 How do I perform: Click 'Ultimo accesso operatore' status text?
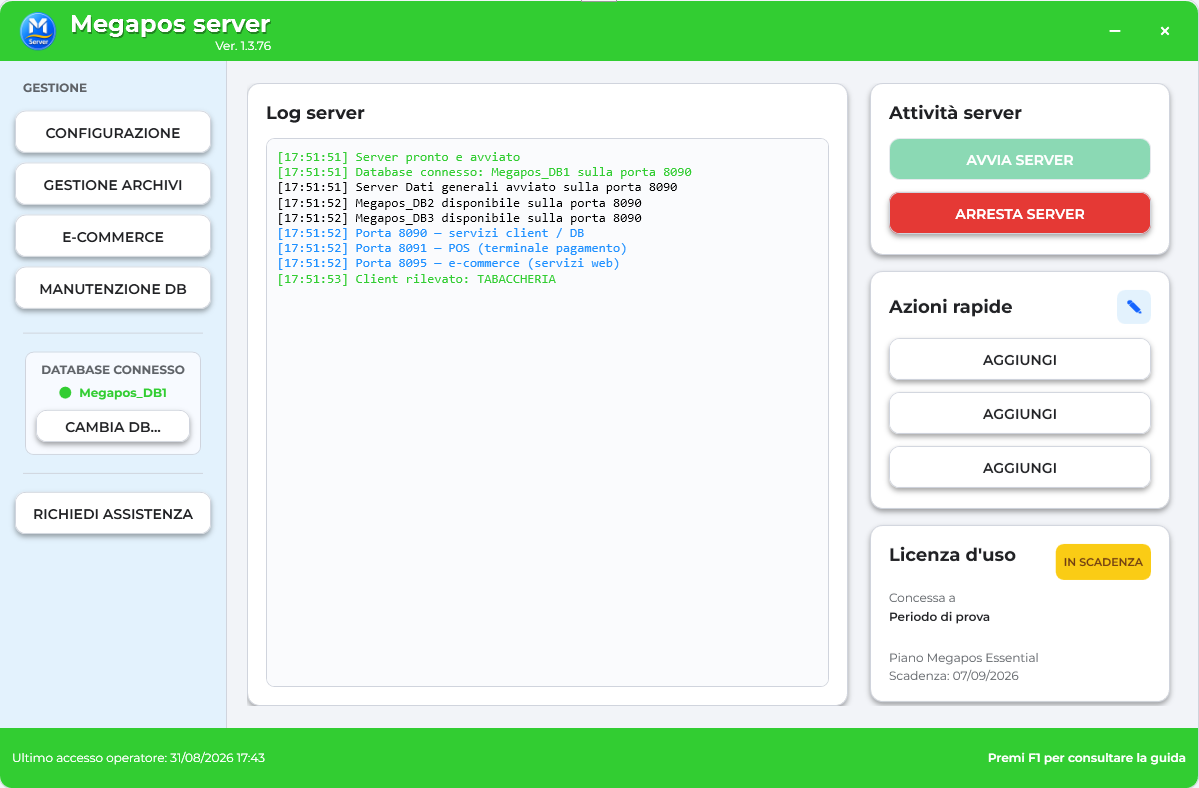point(138,758)
